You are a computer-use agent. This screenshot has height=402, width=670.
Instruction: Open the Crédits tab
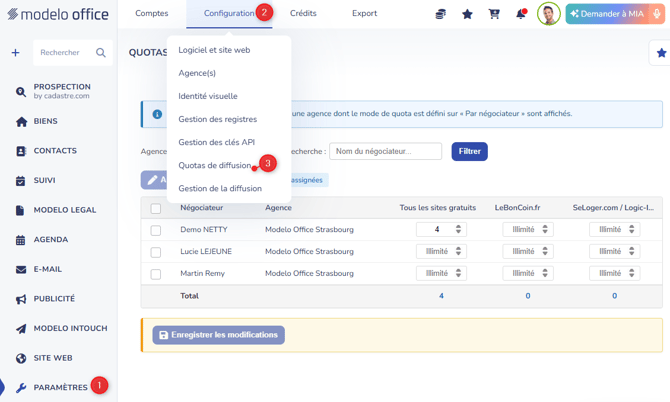[x=303, y=13]
